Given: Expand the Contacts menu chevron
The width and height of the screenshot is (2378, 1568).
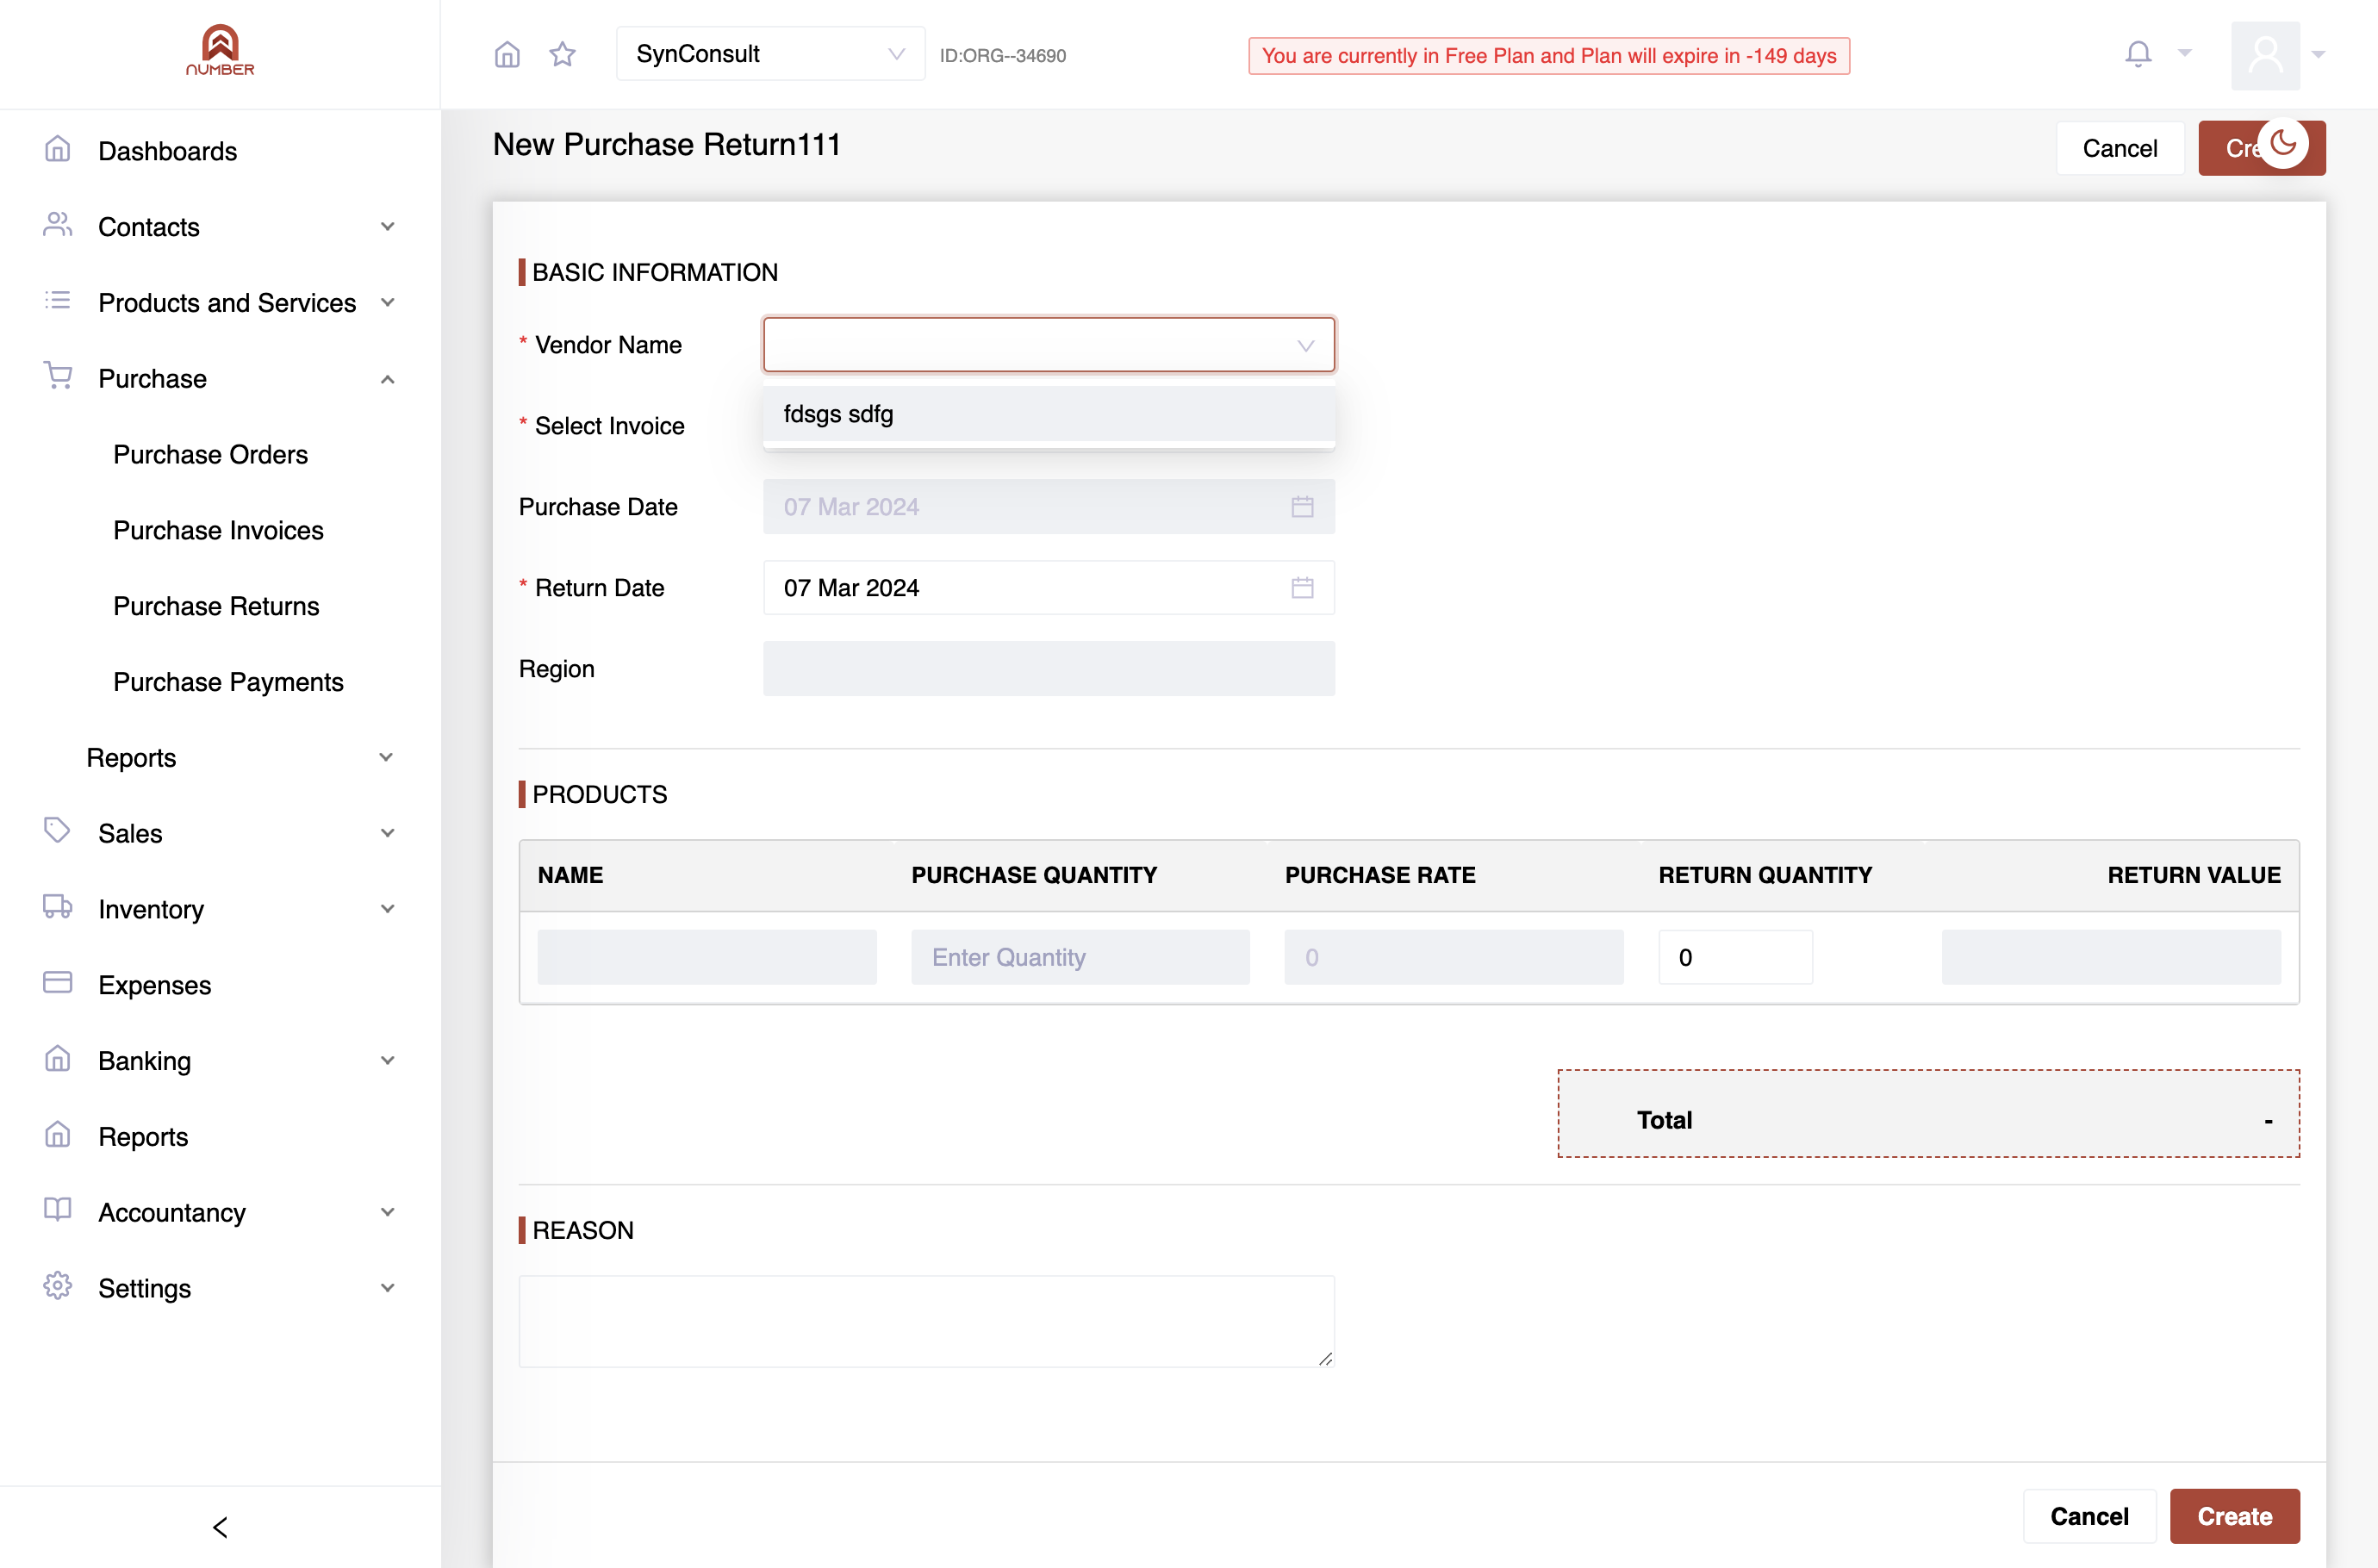Looking at the screenshot, I should [x=387, y=227].
